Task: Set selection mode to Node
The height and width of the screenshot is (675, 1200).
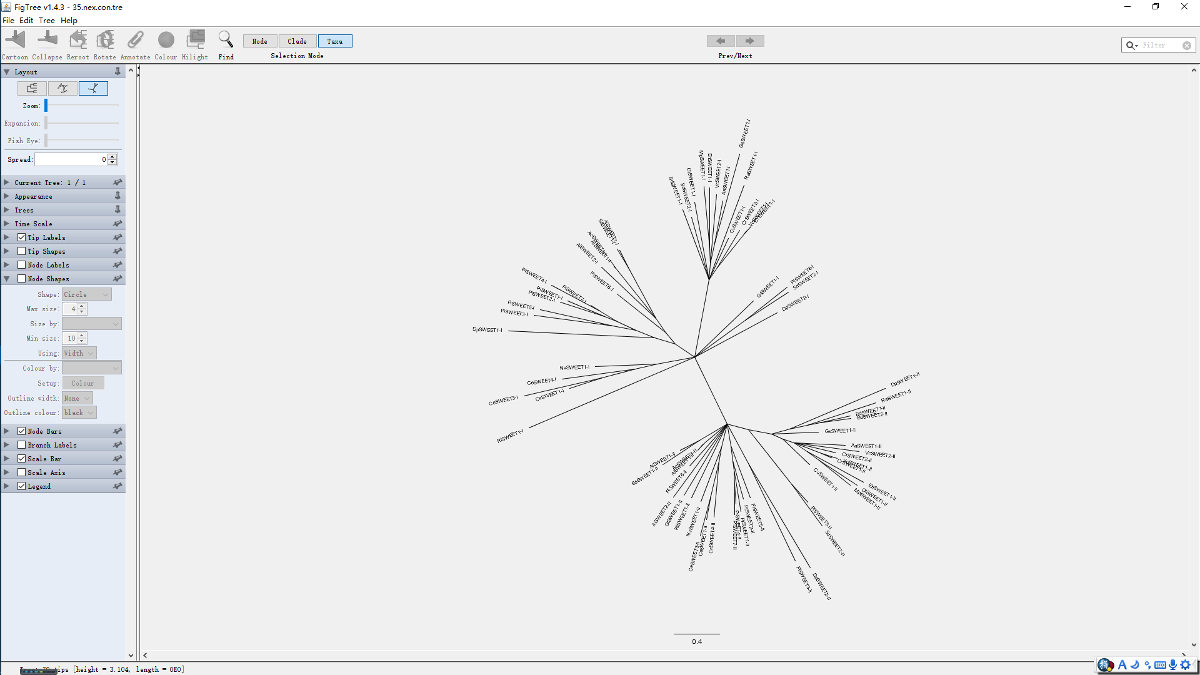Action: (x=260, y=41)
